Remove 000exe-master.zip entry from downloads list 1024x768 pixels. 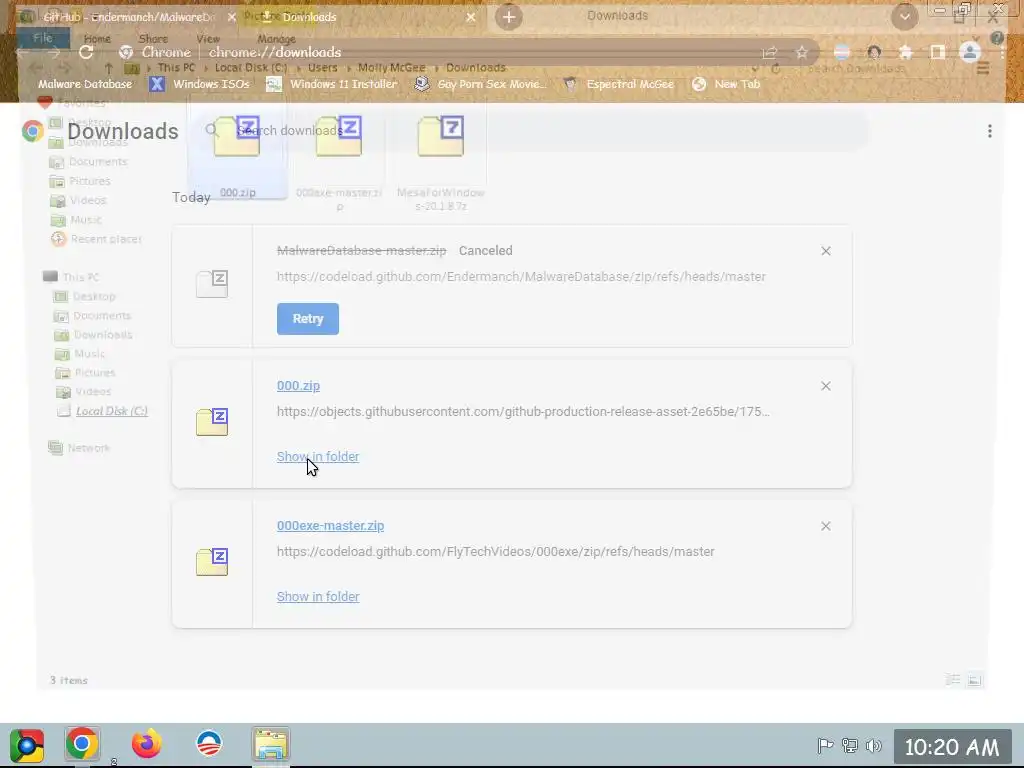(x=826, y=526)
